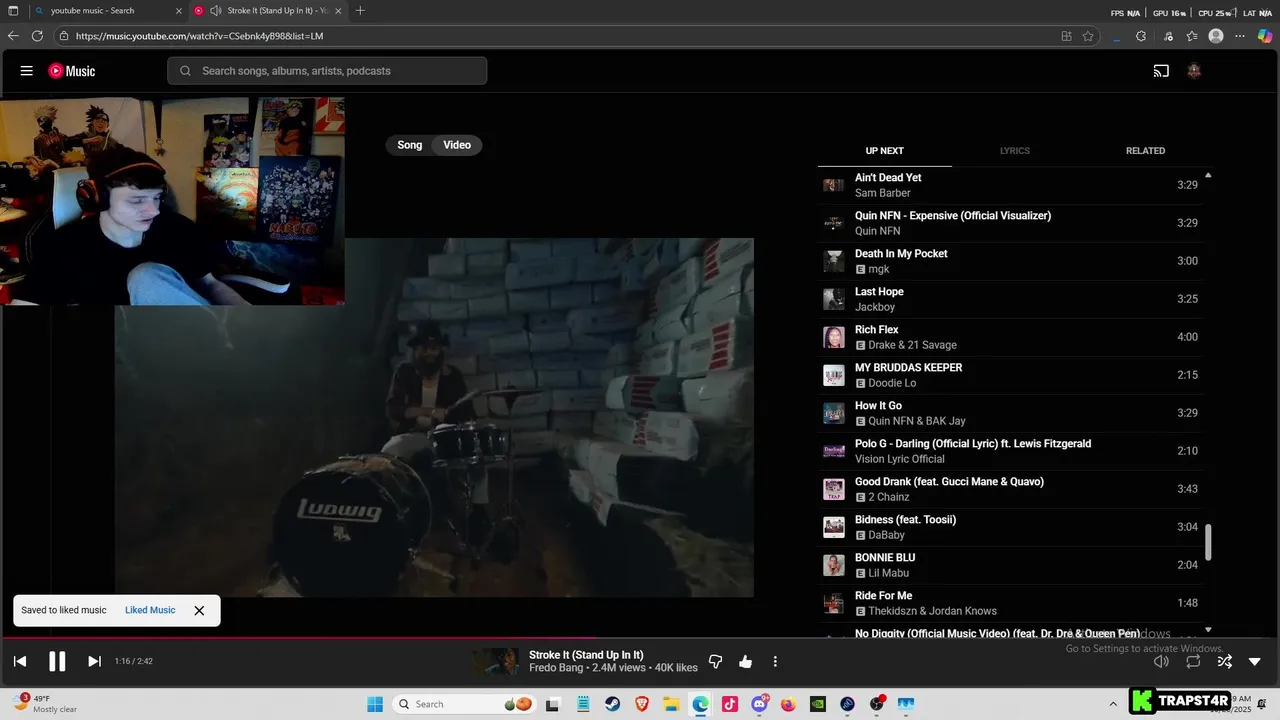
Task: Dislike Stroke It (Stand Up In It)
Action: 716,661
